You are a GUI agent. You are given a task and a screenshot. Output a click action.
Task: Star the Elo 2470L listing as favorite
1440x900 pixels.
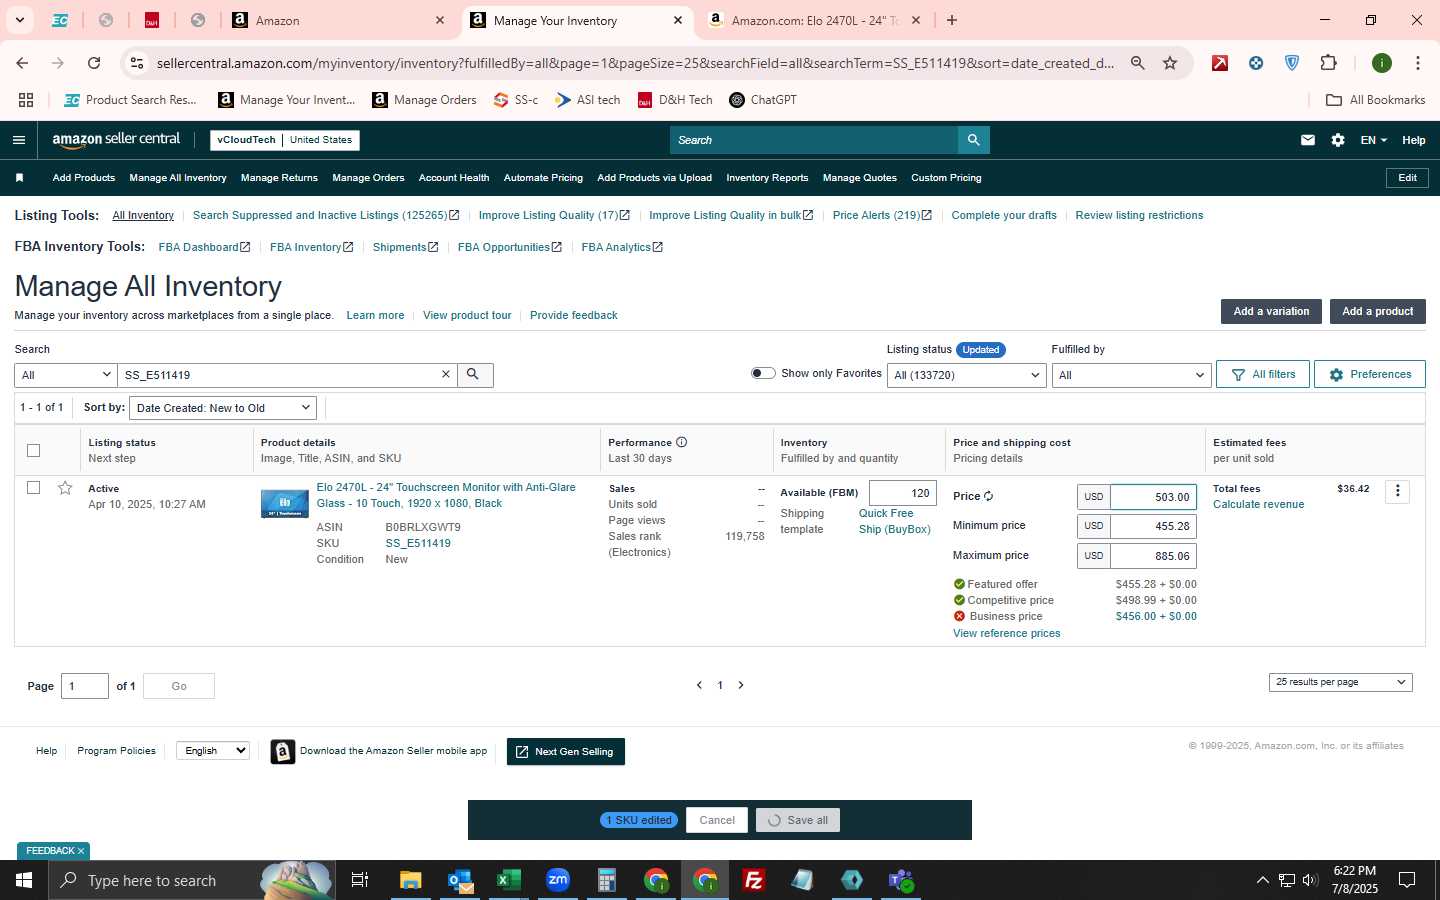point(65,488)
